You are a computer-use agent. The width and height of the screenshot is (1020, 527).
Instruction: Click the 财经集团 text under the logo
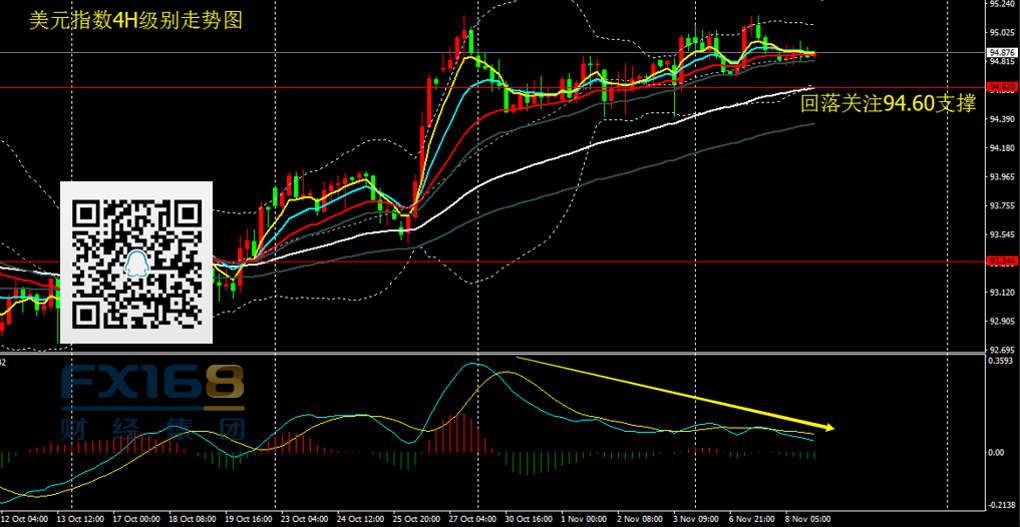point(152,431)
